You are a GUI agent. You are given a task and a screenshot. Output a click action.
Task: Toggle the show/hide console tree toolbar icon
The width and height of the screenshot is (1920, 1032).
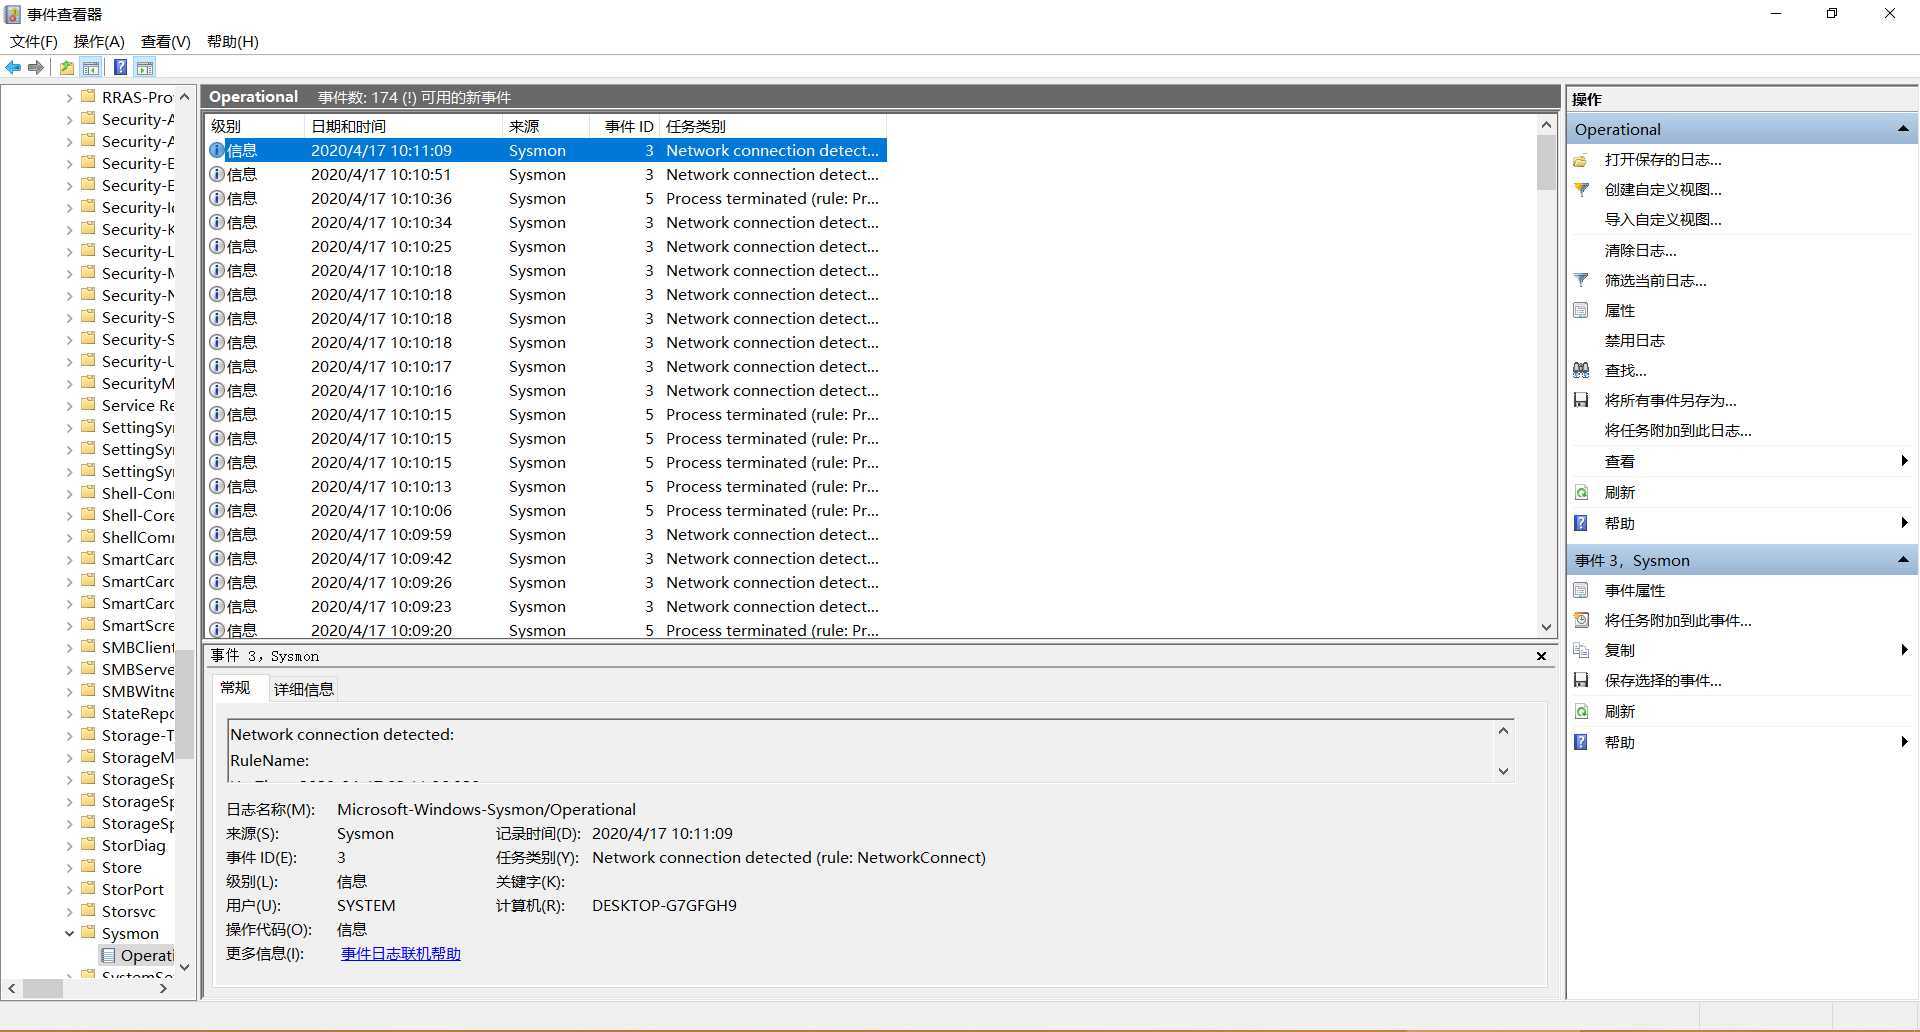[x=91, y=68]
